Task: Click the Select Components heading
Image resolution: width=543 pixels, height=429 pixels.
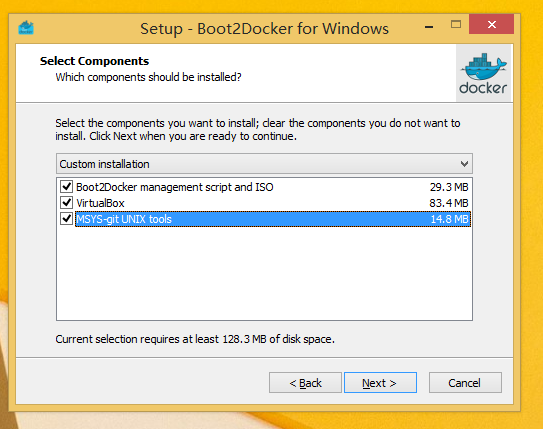Action: (94, 61)
